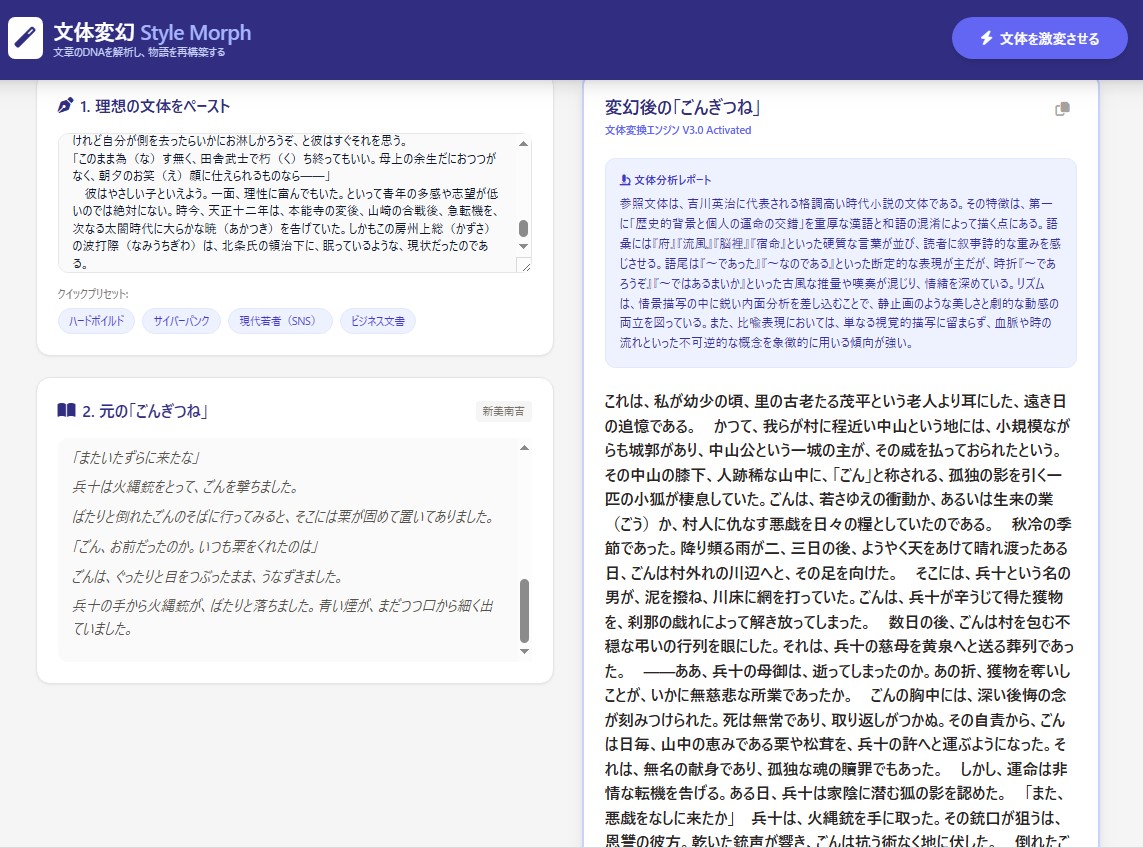Image resolution: width=1143 pixels, height=848 pixels.
Task: Click the pen-nib icon beside 理想の文体をペースト
Action: pyautogui.click(x=66, y=106)
